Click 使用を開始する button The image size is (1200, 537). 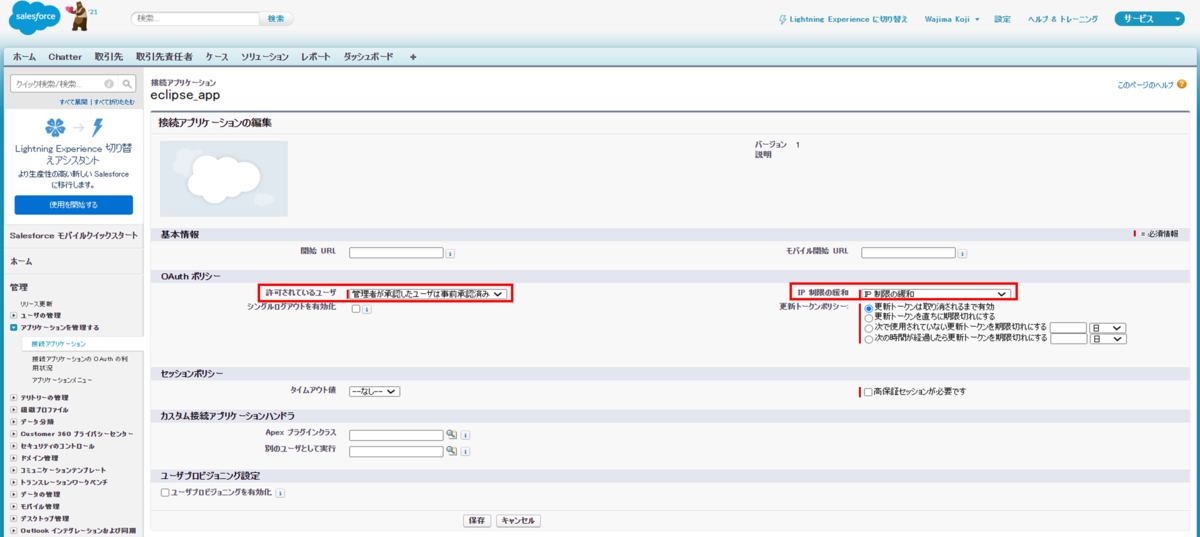pos(73,205)
